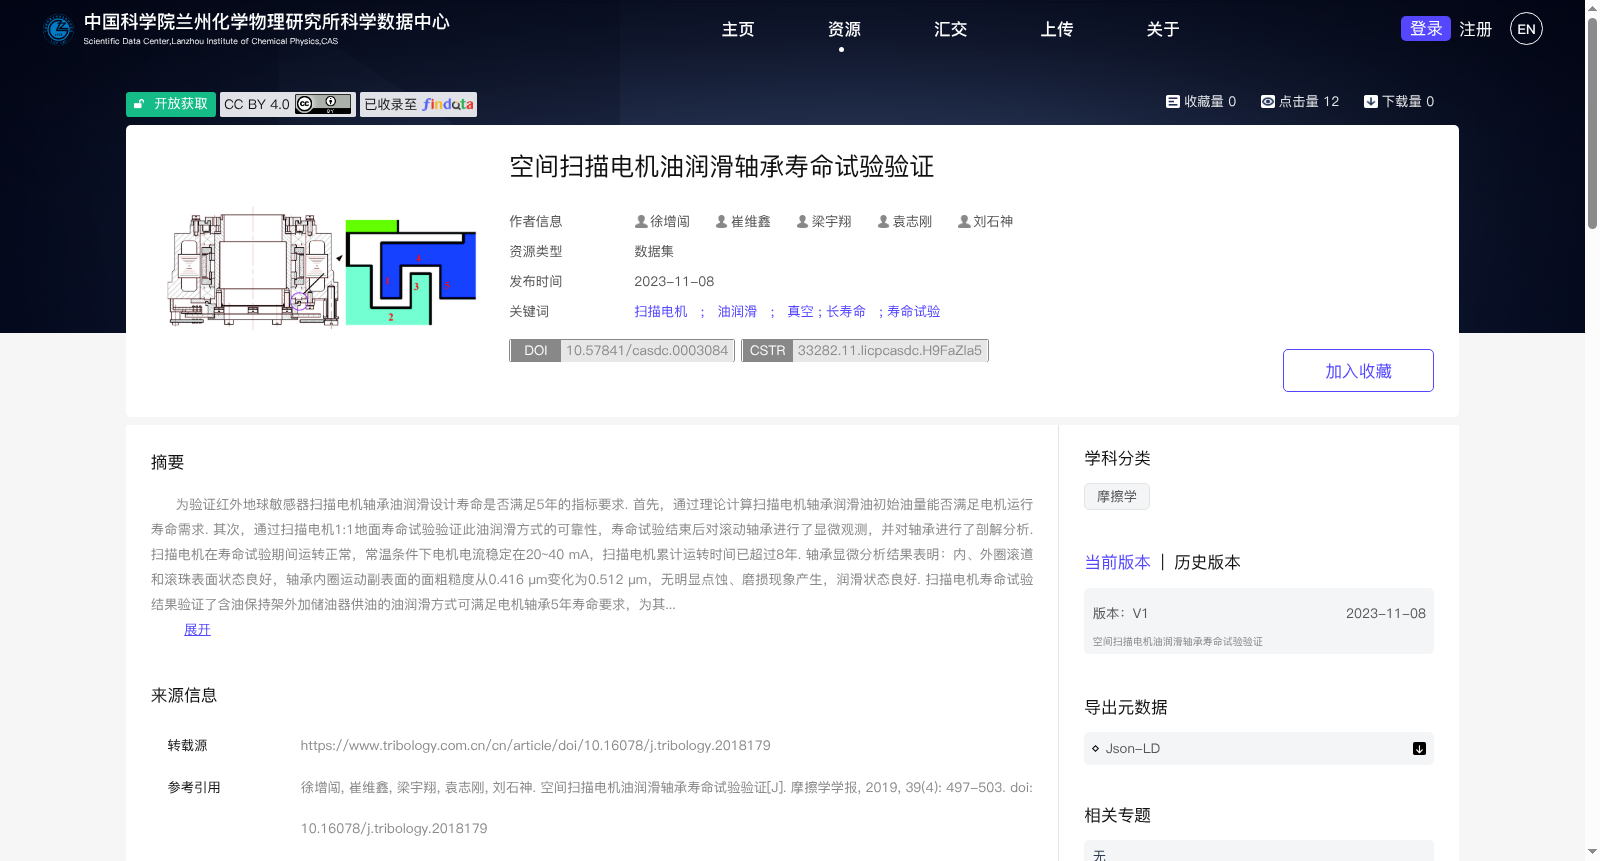Click author 梁宇翔
Viewport: 1600px width, 861px height.
click(824, 222)
